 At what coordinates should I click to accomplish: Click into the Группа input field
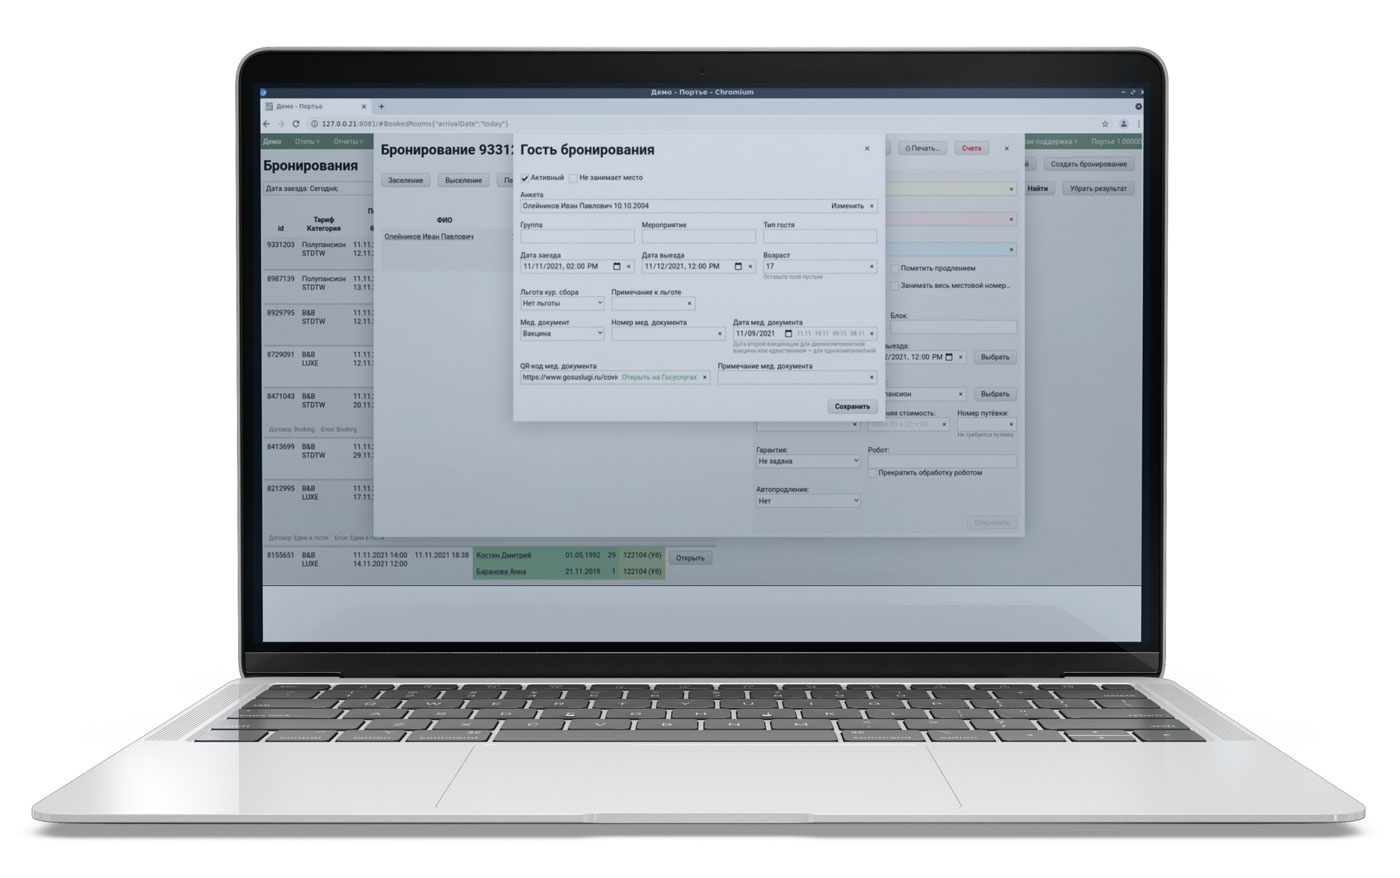(x=577, y=237)
